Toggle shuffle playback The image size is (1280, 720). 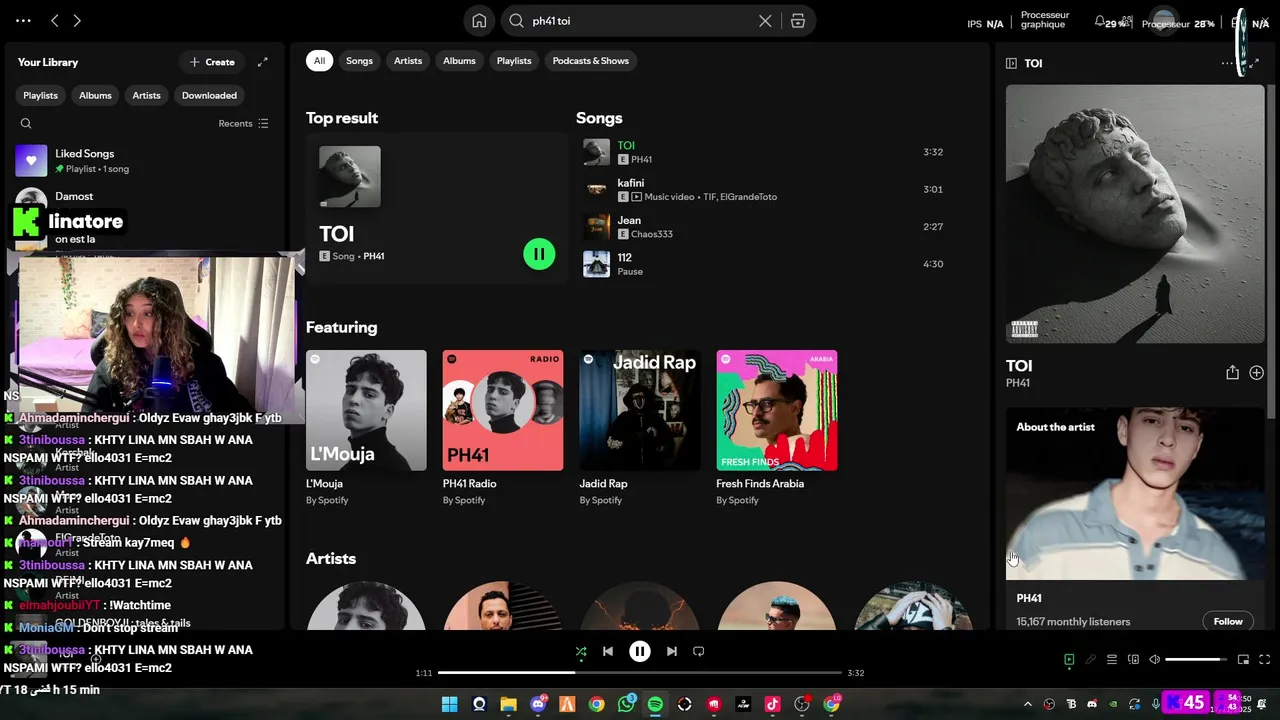[x=581, y=651]
